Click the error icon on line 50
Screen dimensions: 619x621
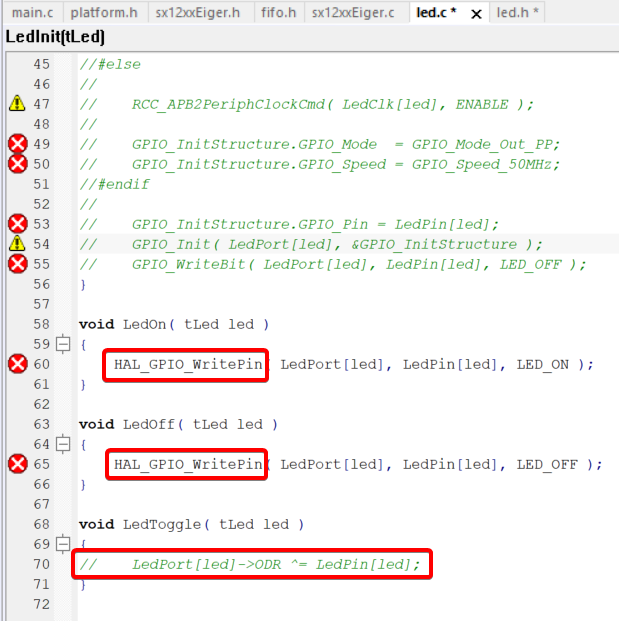(x=17, y=164)
